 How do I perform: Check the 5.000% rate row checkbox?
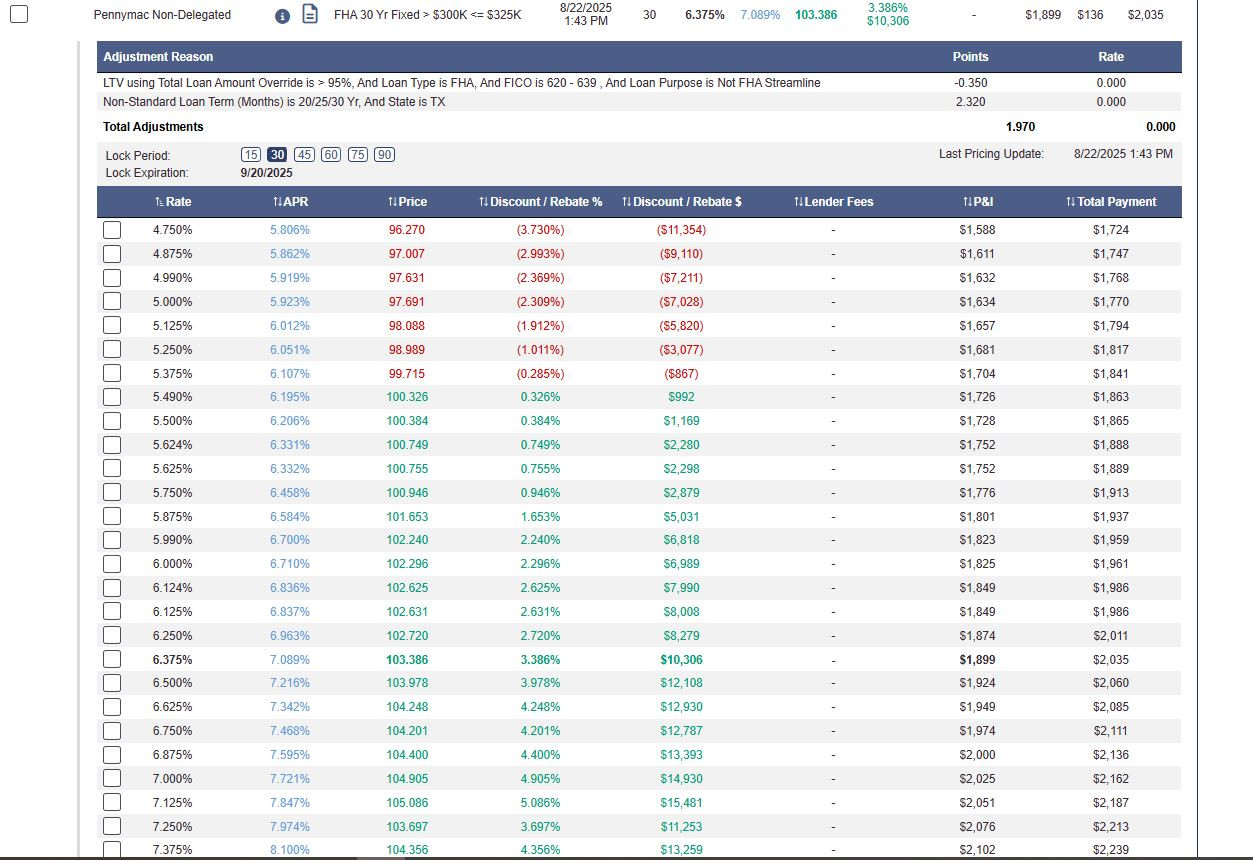[x=112, y=302]
